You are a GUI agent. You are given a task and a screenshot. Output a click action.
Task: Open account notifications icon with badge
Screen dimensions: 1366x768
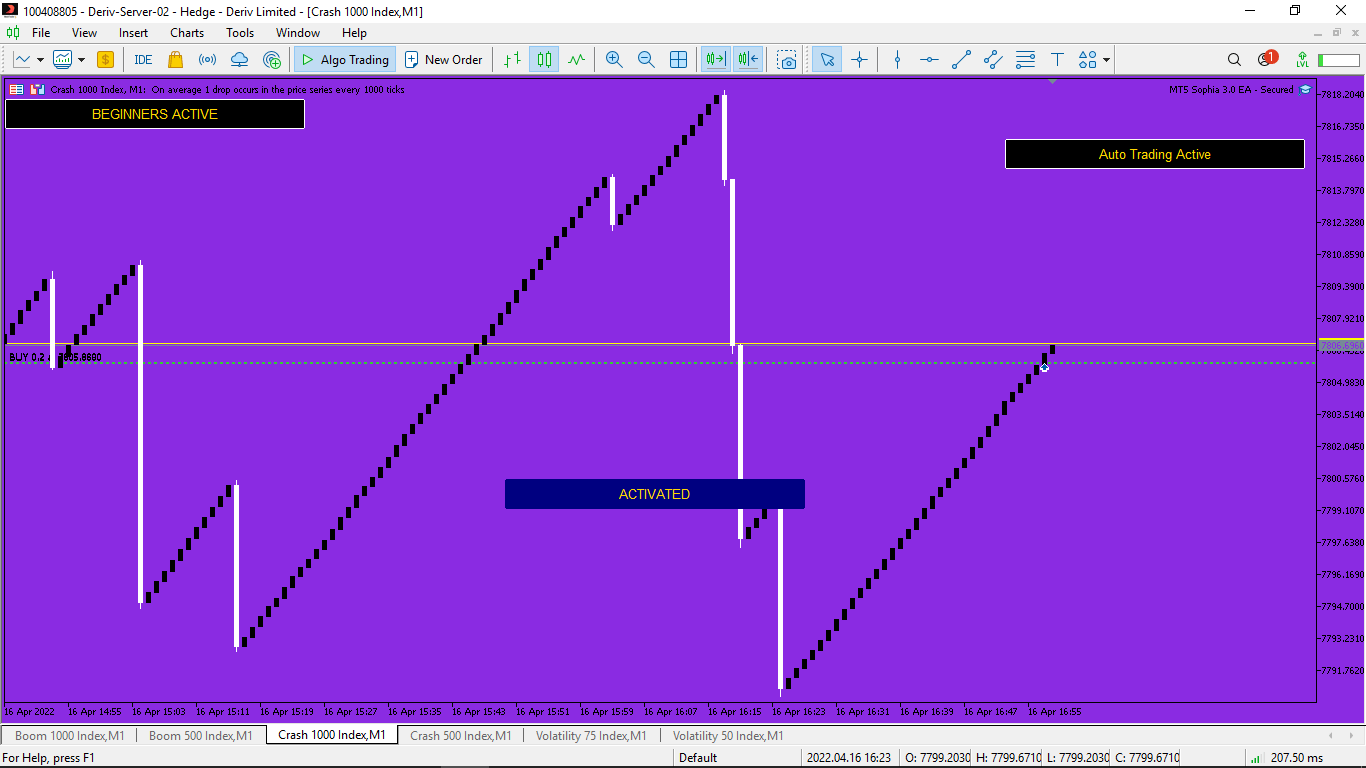[x=1267, y=59]
